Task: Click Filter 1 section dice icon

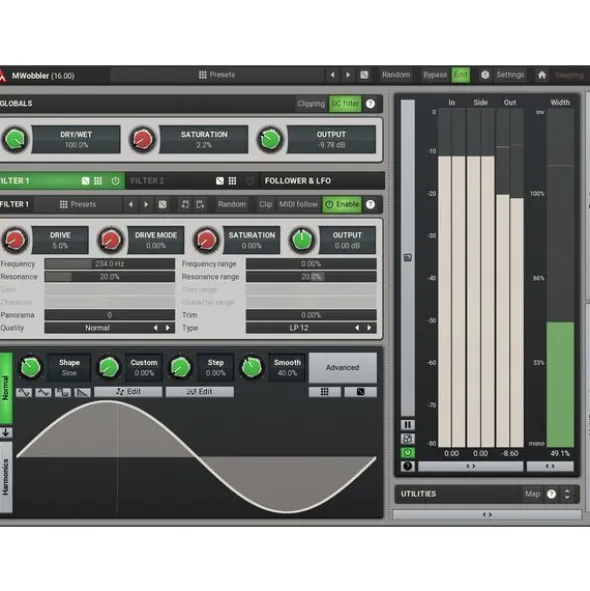Action: 162,204
